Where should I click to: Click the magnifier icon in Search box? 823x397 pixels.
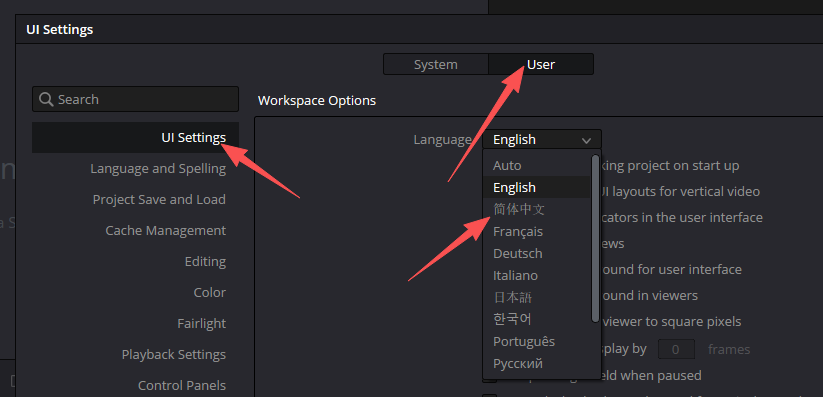pyautogui.click(x=46, y=99)
